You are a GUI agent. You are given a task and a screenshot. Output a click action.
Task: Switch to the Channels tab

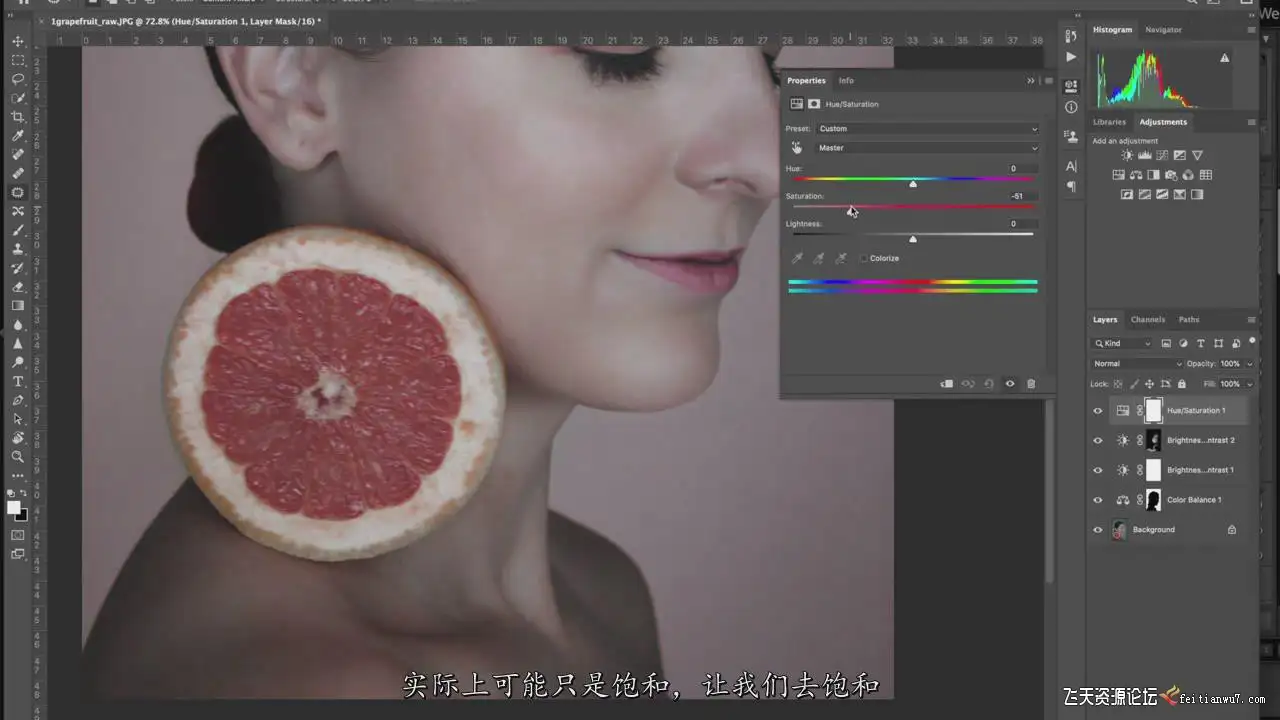pos(1148,320)
